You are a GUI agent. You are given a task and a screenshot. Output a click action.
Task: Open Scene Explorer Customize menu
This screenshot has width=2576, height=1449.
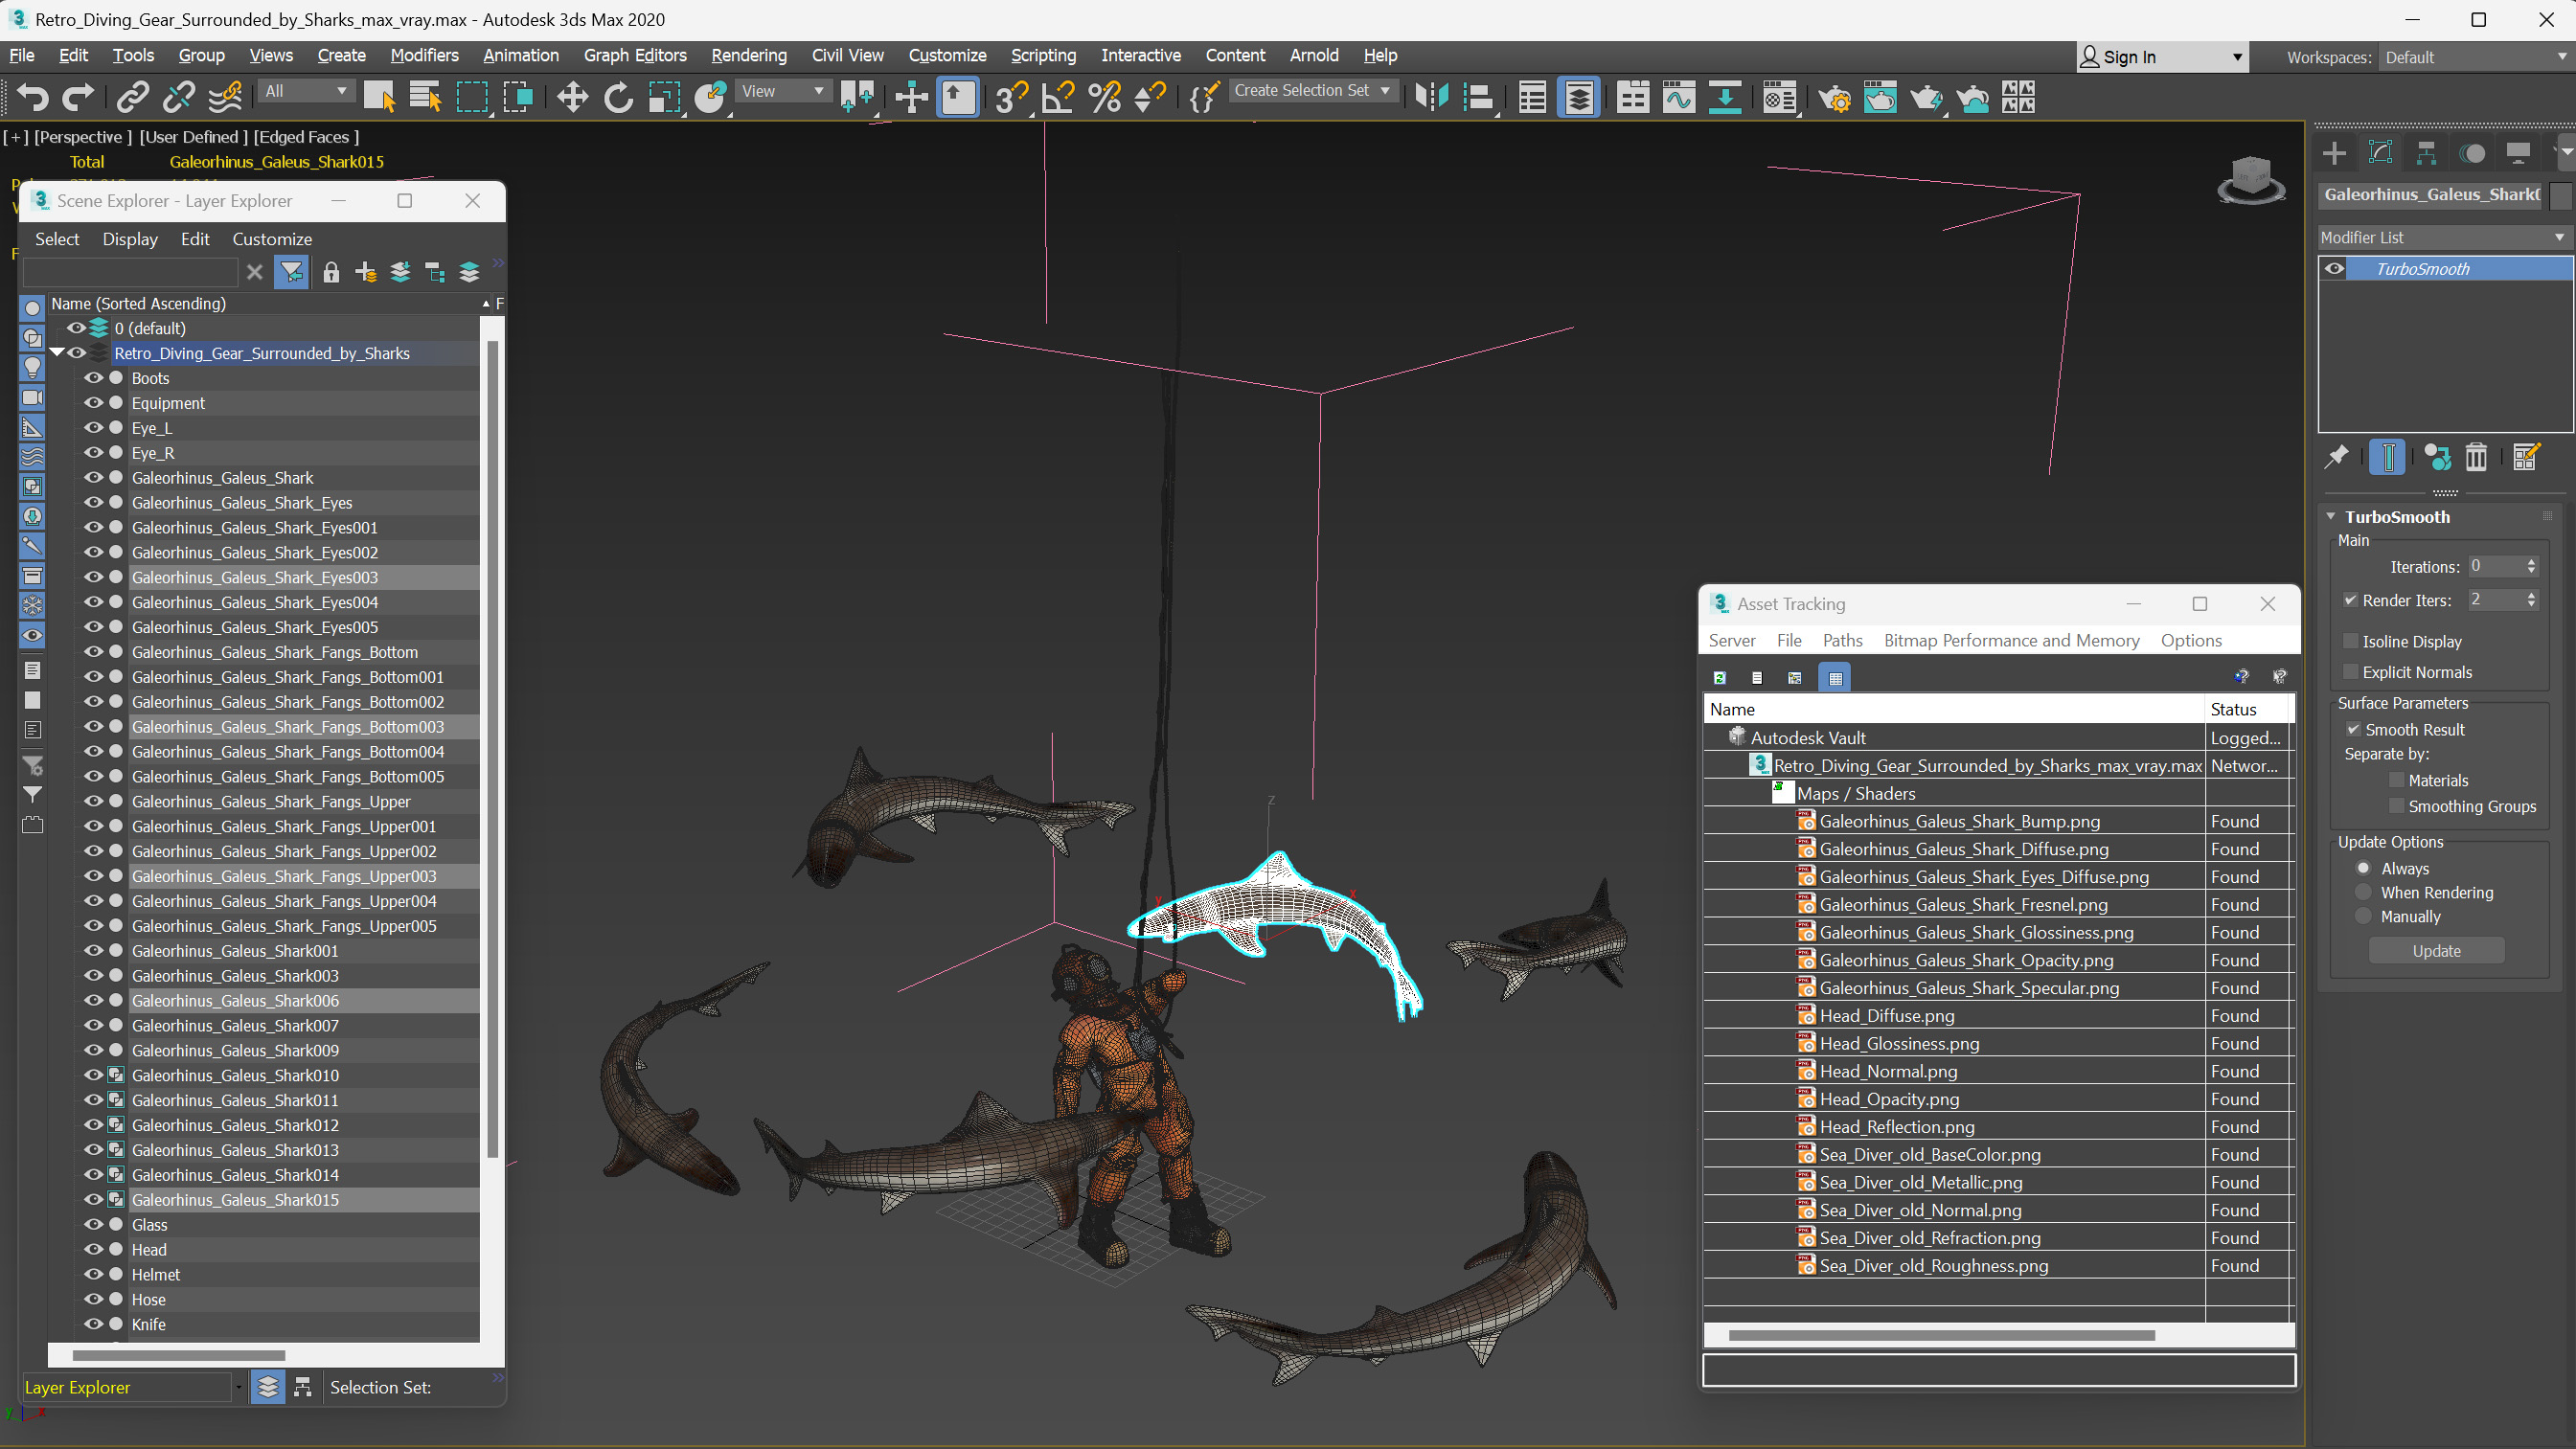tap(272, 239)
